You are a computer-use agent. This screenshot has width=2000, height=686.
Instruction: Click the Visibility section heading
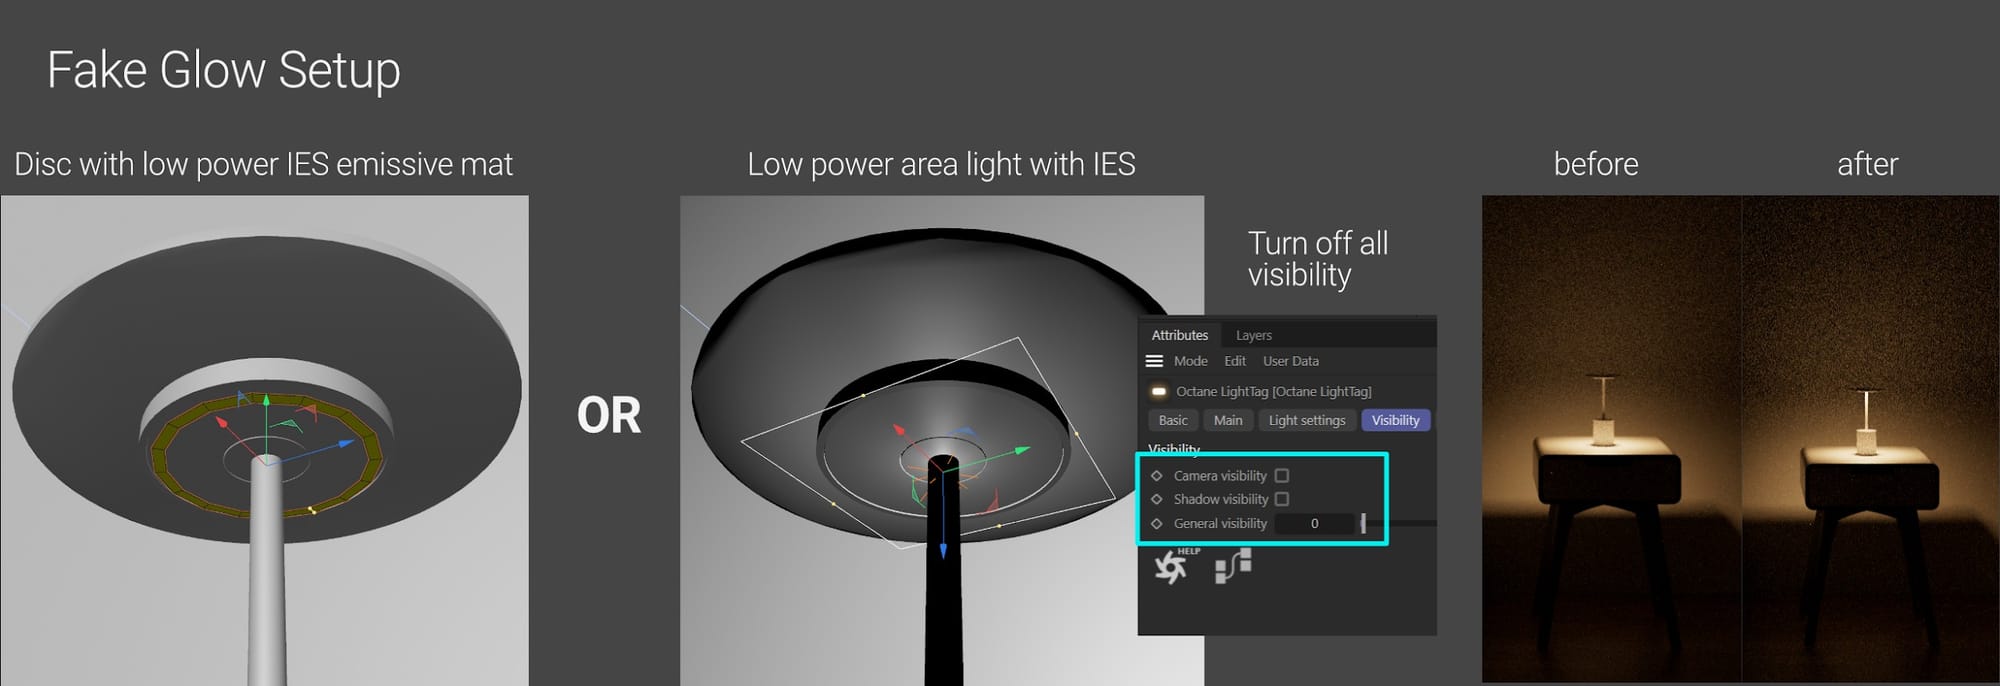point(1174,449)
